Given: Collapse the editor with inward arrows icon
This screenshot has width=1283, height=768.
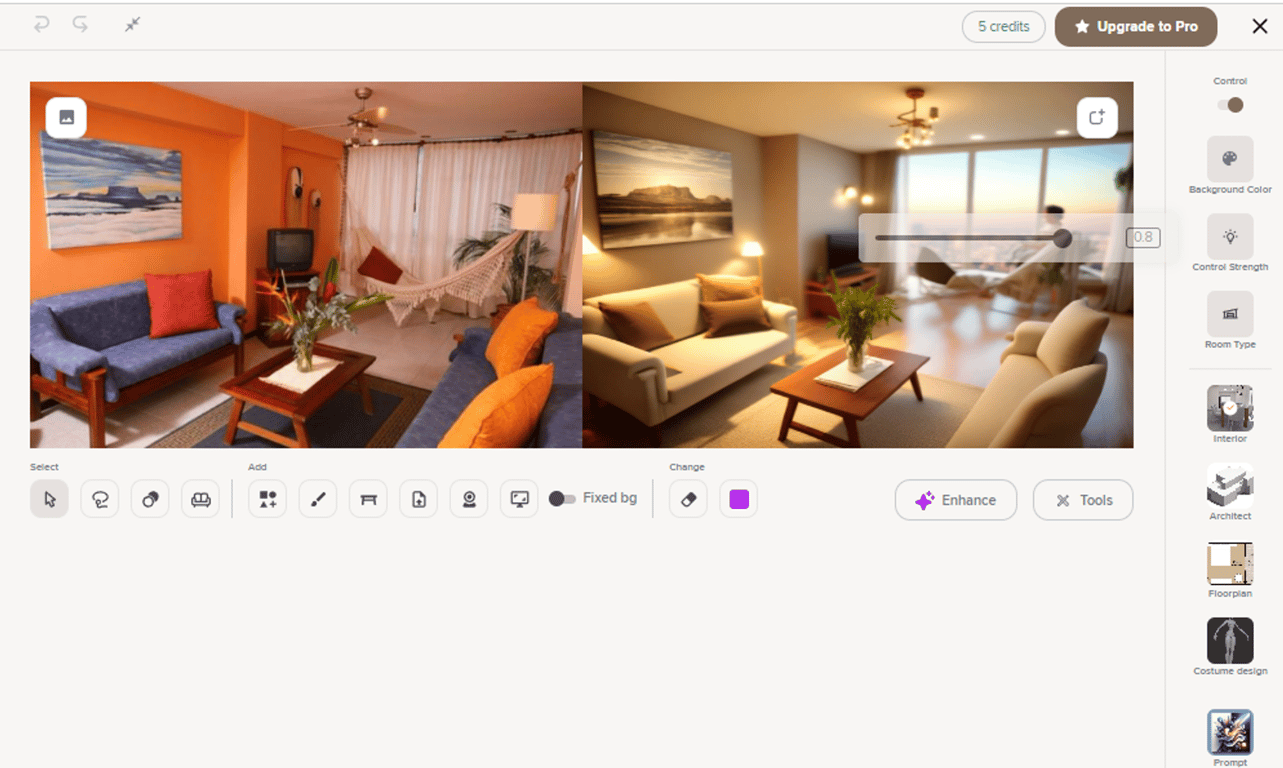Looking at the screenshot, I should tap(132, 25).
